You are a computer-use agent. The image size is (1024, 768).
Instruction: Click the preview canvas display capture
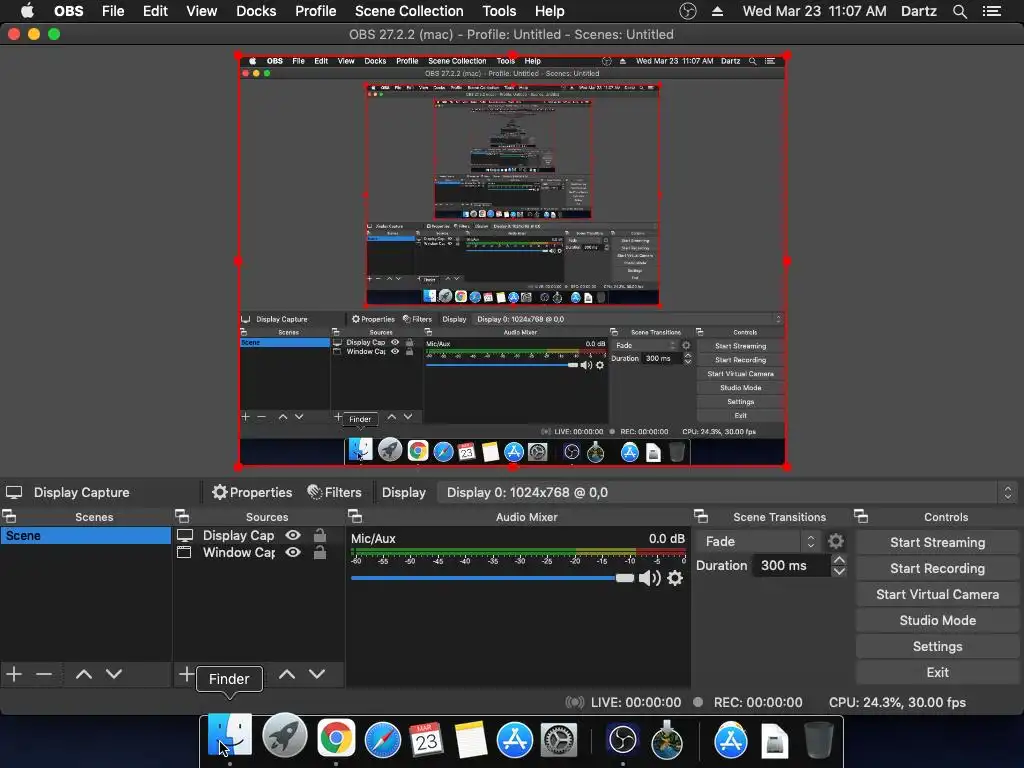tap(513, 261)
